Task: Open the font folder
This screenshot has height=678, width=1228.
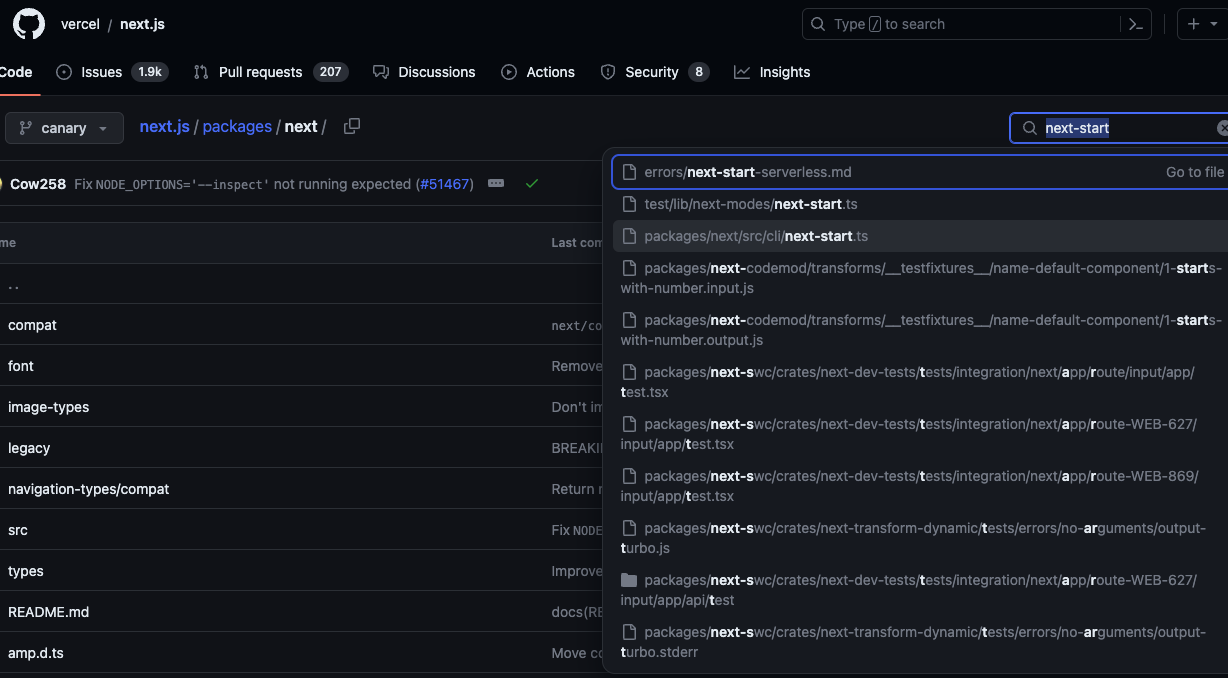Action: click(x=21, y=366)
